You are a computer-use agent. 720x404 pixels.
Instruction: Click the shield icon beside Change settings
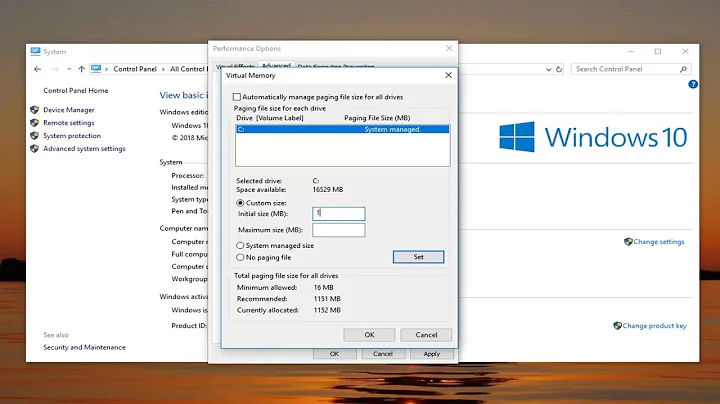click(628, 241)
